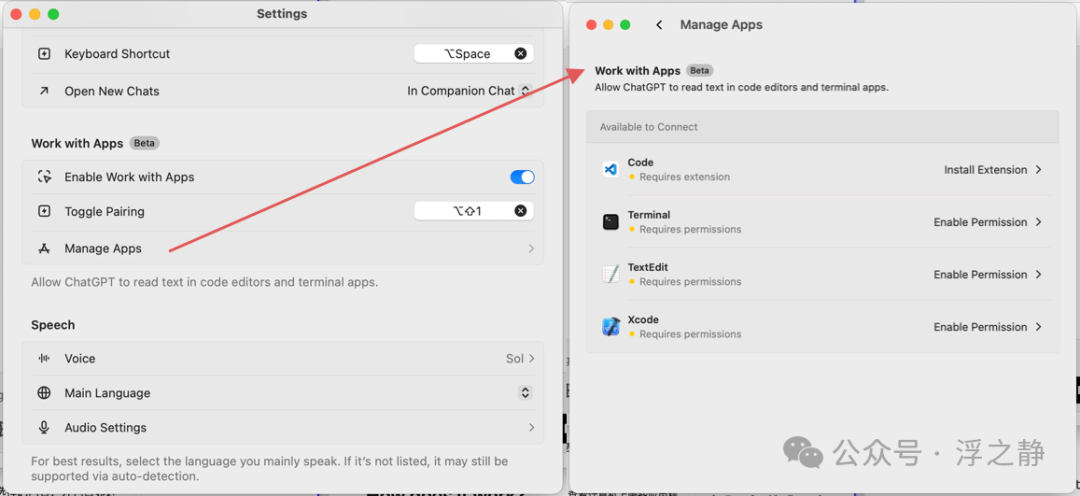Click the Main Language globe icon
The image size is (1080, 496).
click(x=44, y=393)
